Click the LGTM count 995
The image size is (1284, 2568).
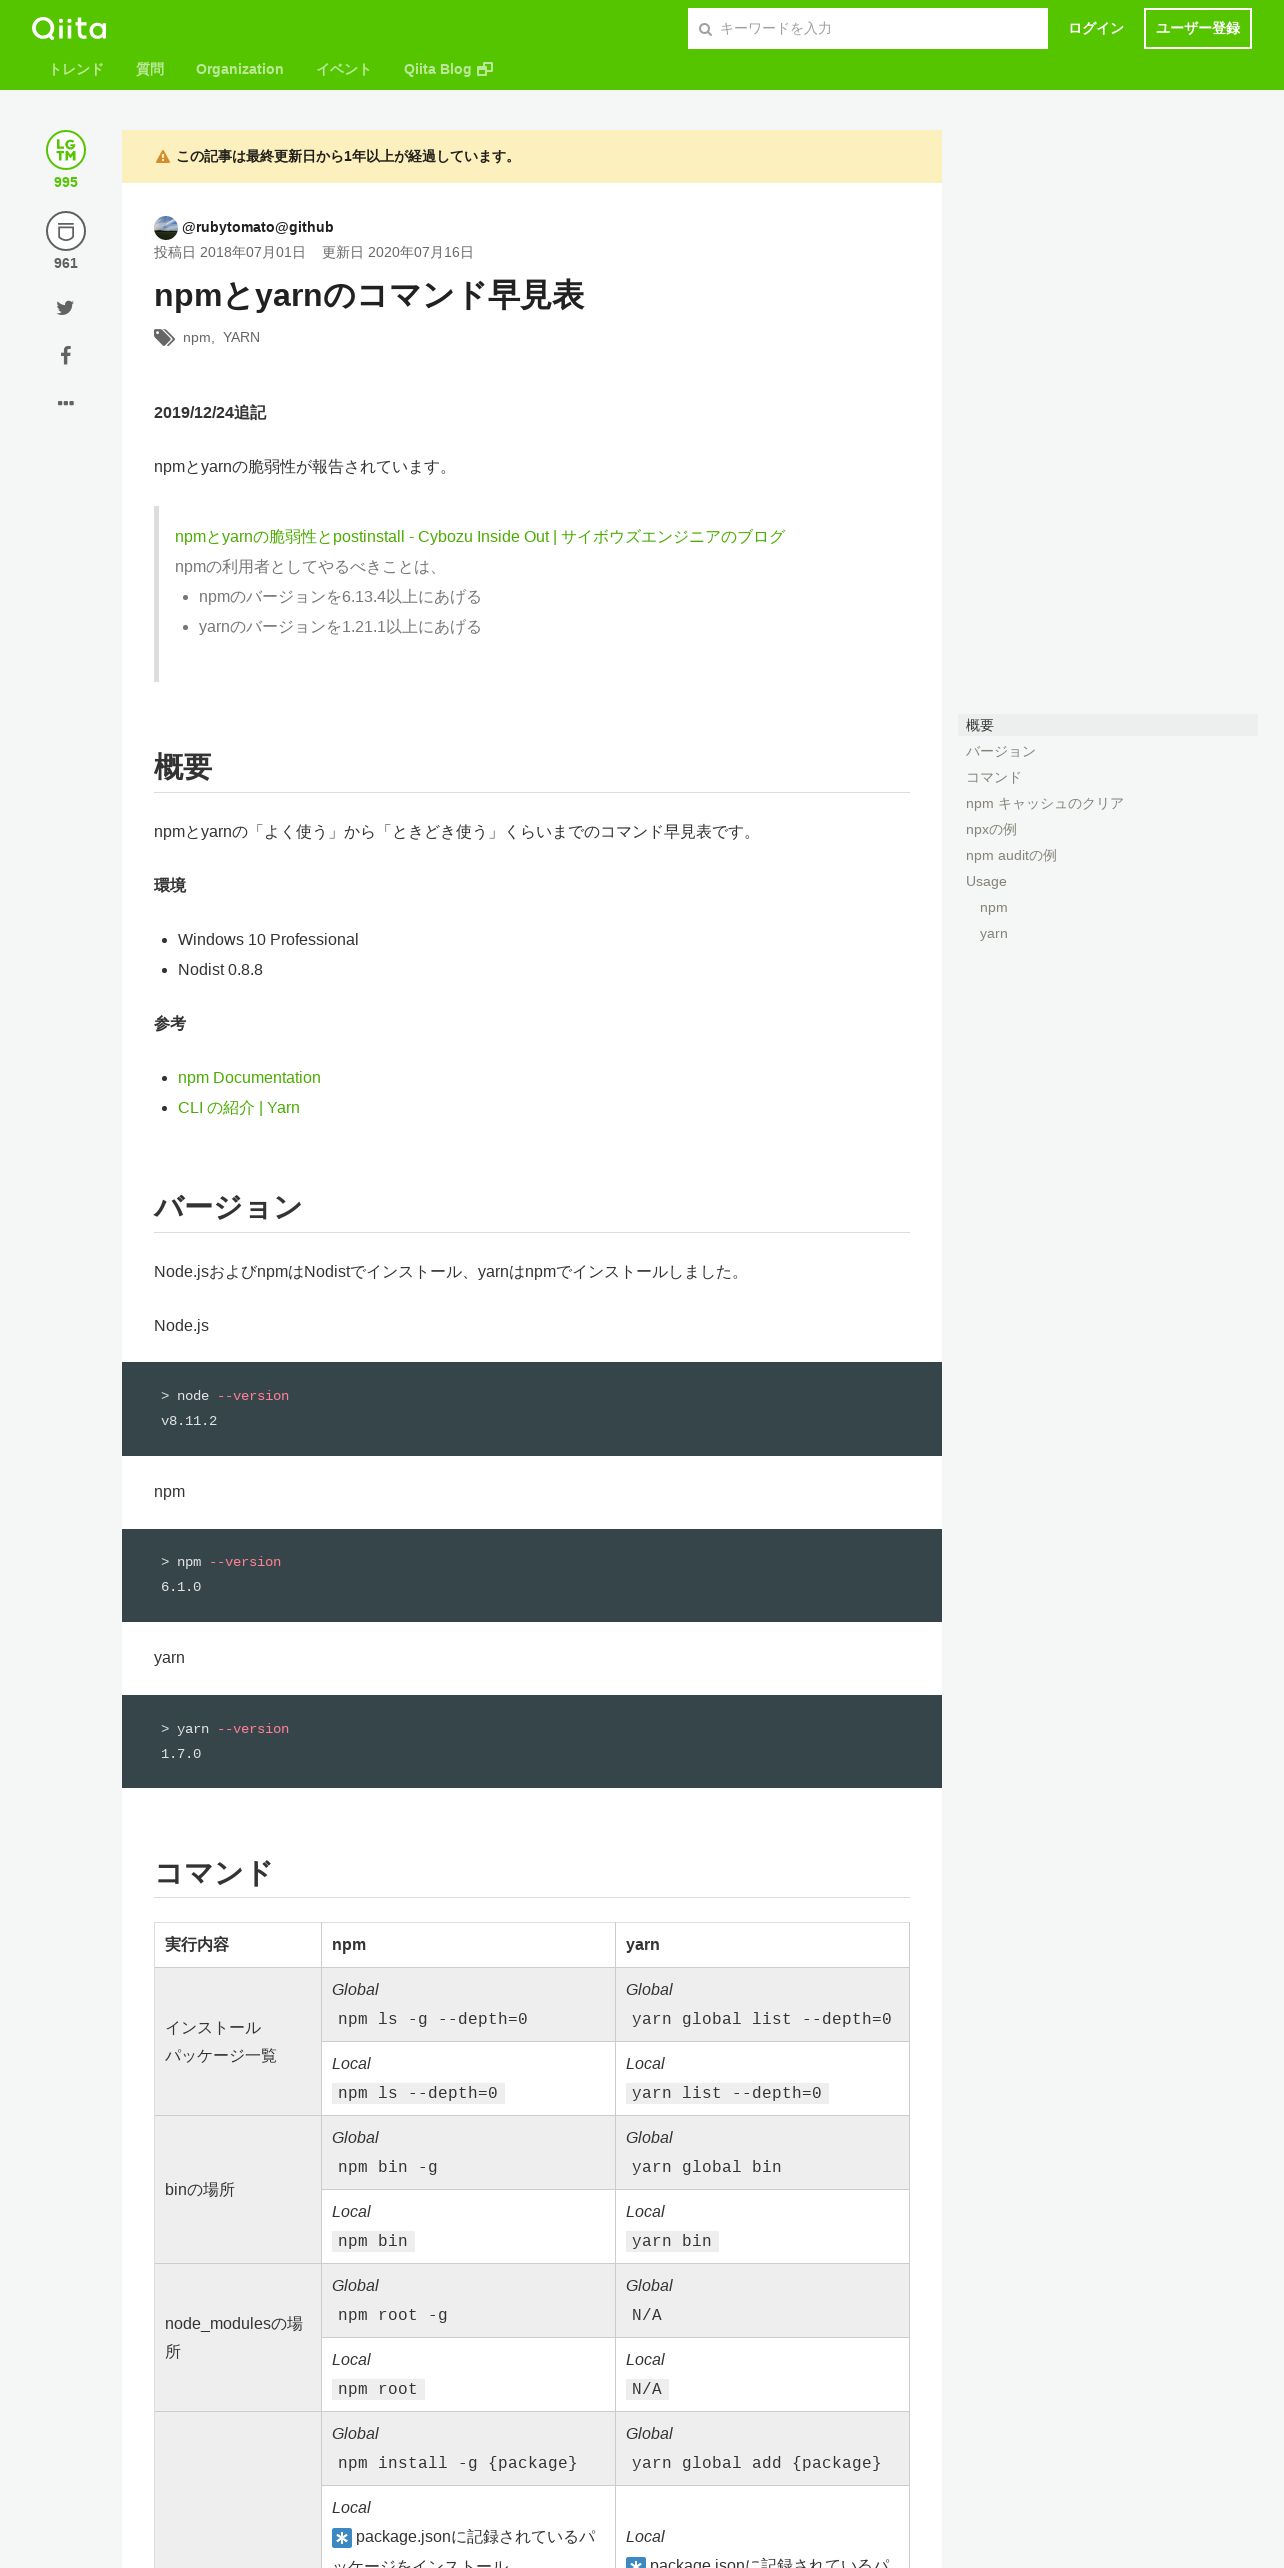tap(66, 182)
